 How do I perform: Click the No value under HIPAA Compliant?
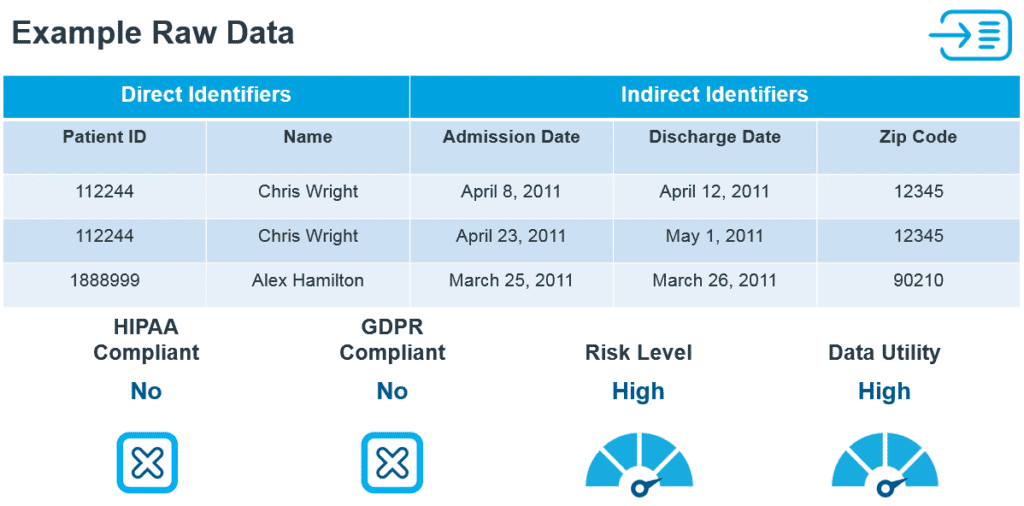pyautogui.click(x=146, y=391)
